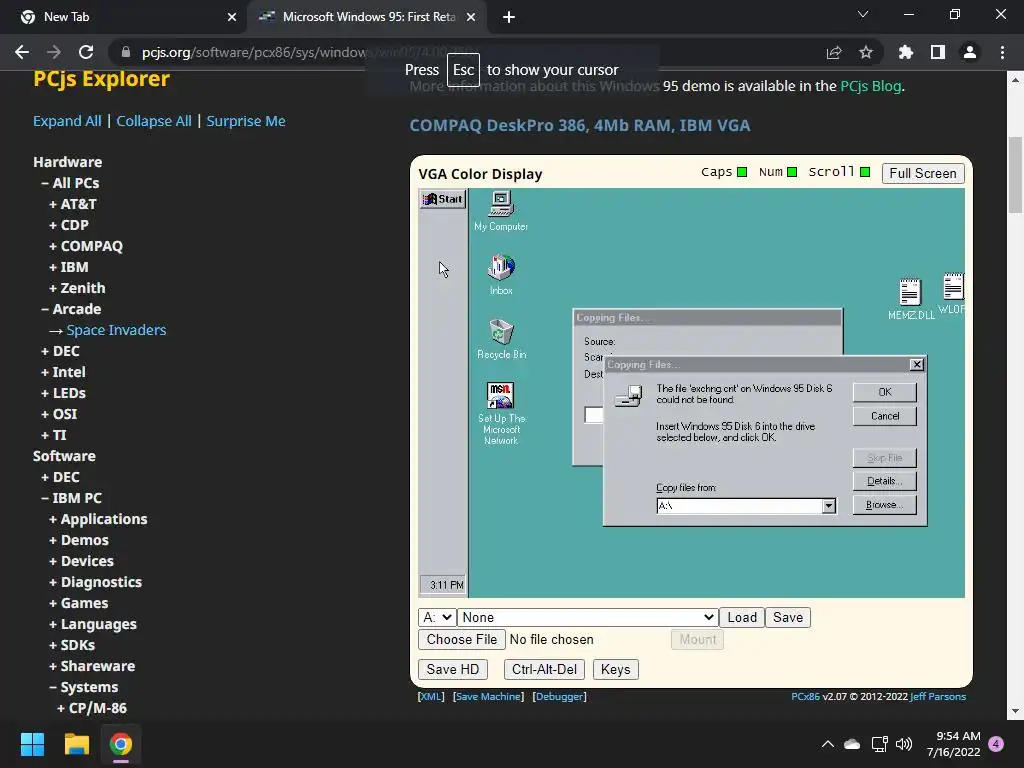Open the Windows Start menu in taskbar

[32, 744]
